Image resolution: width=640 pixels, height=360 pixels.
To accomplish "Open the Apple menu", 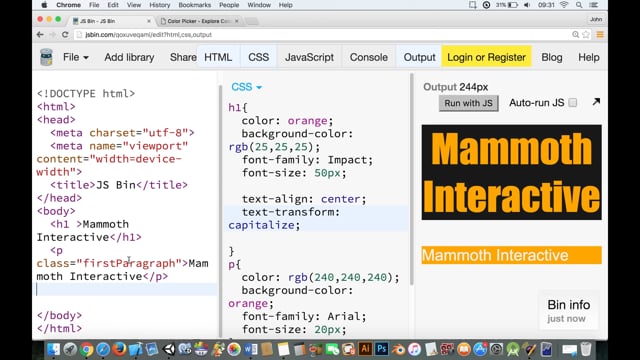I will click(x=44, y=5).
